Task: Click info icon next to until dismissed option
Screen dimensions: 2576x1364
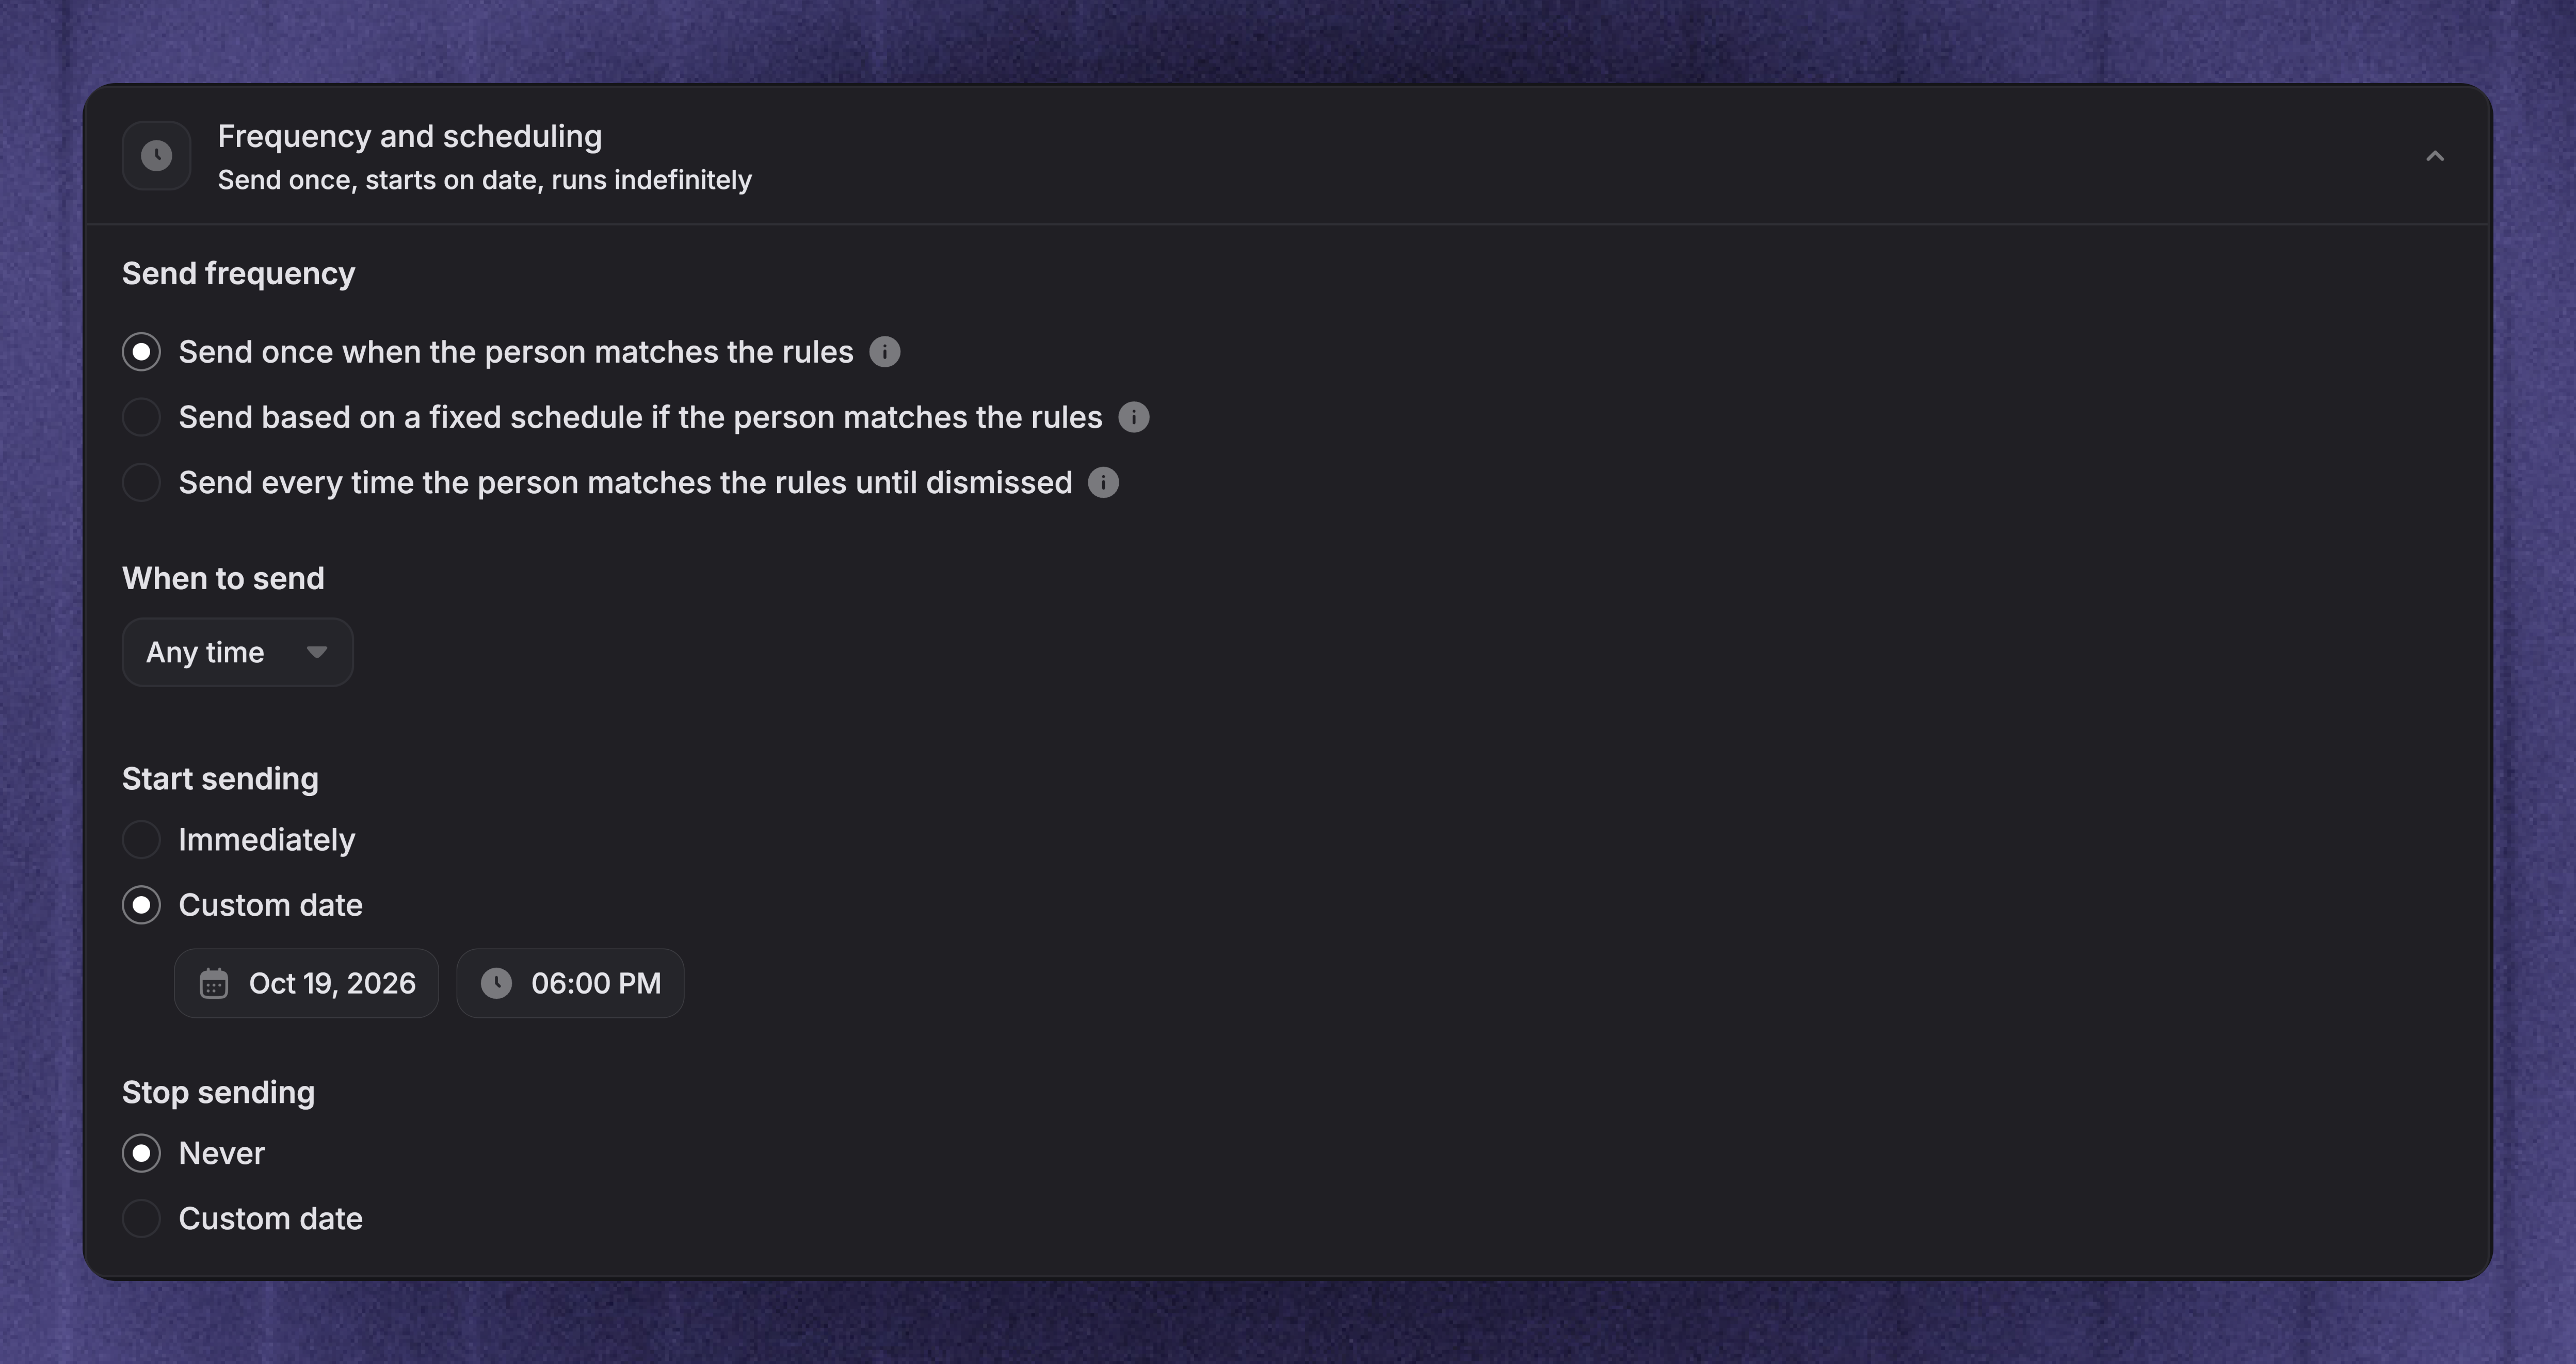Action: pos(1103,483)
